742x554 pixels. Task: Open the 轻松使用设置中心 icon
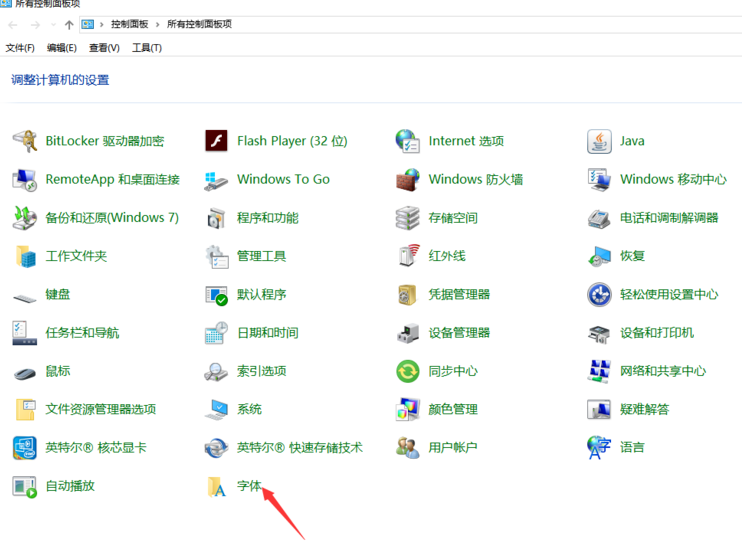(599, 295)
